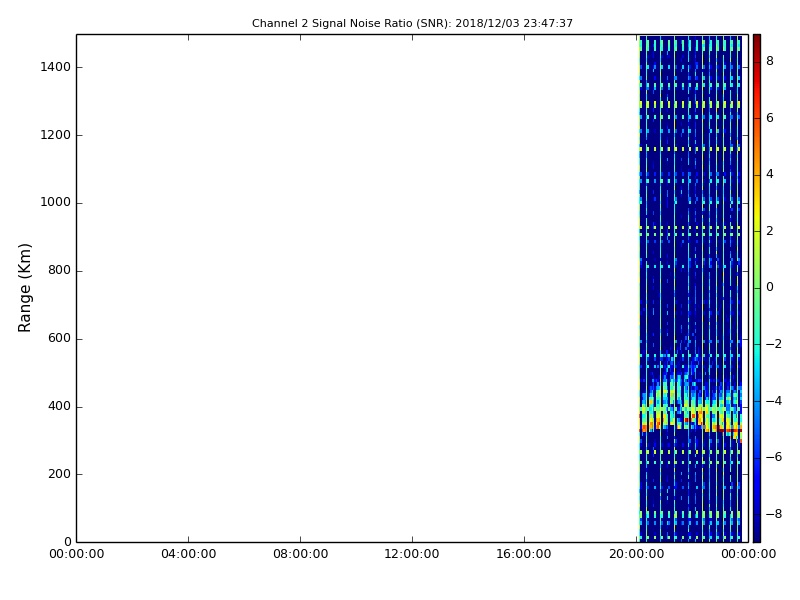Viewport: 800px width, 600px height.
Task: Click the colorbar tick label 8
Action: (x=770, y=61)
